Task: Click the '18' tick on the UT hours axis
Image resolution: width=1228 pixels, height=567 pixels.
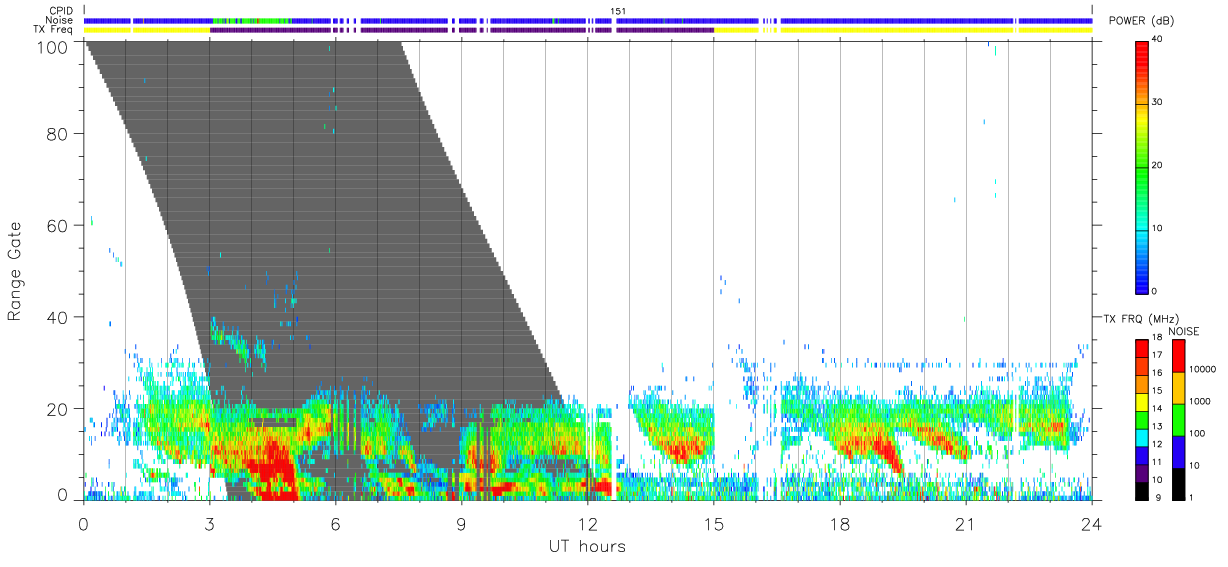Action: click(x=839, y=522)
